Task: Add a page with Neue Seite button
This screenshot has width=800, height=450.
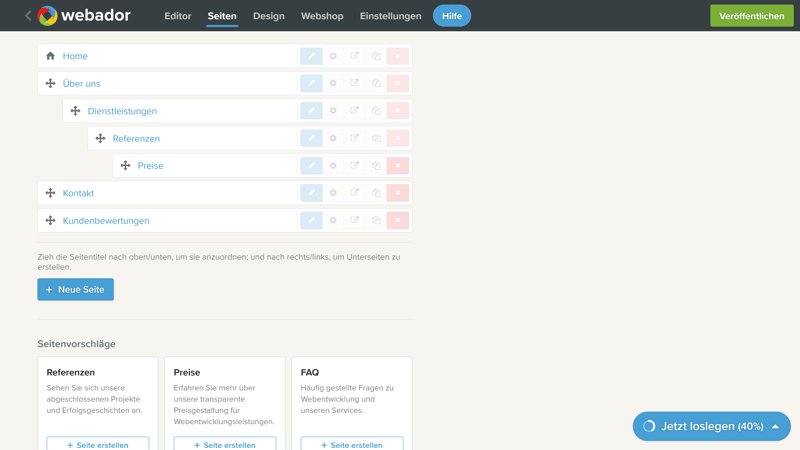Action: click(x=76, y=289)
